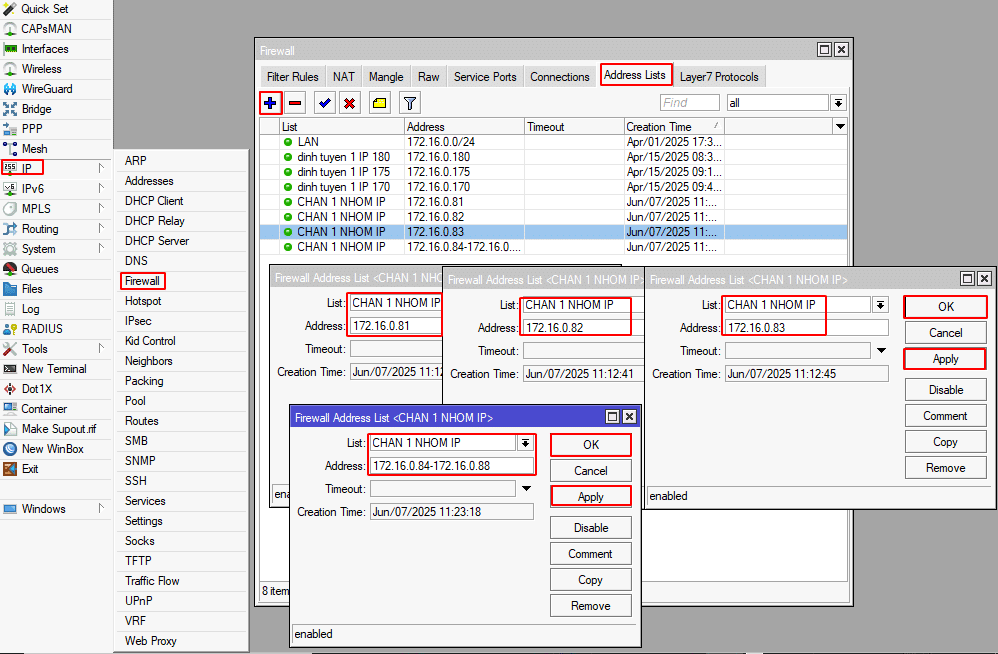Switch to the NAT tab
998x654 pixels.
click(x=344, y=77)
